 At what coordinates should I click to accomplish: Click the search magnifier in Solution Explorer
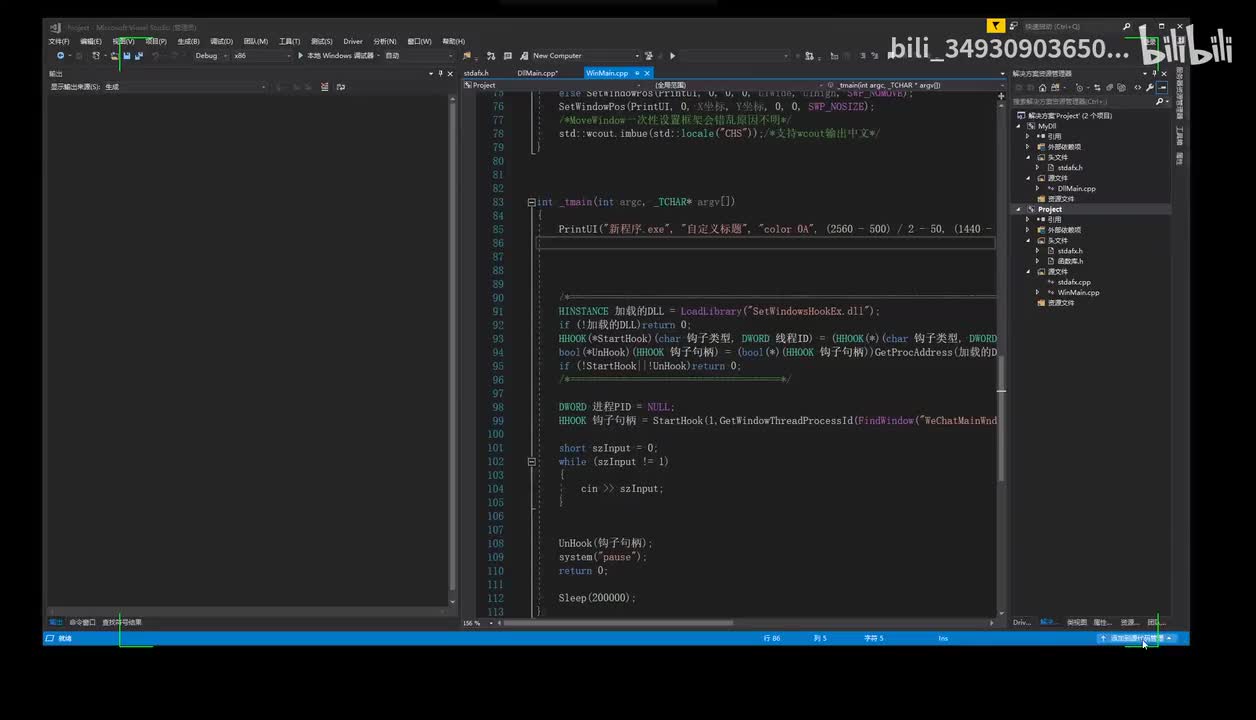pyautogui.click(x=1159, y=101)
